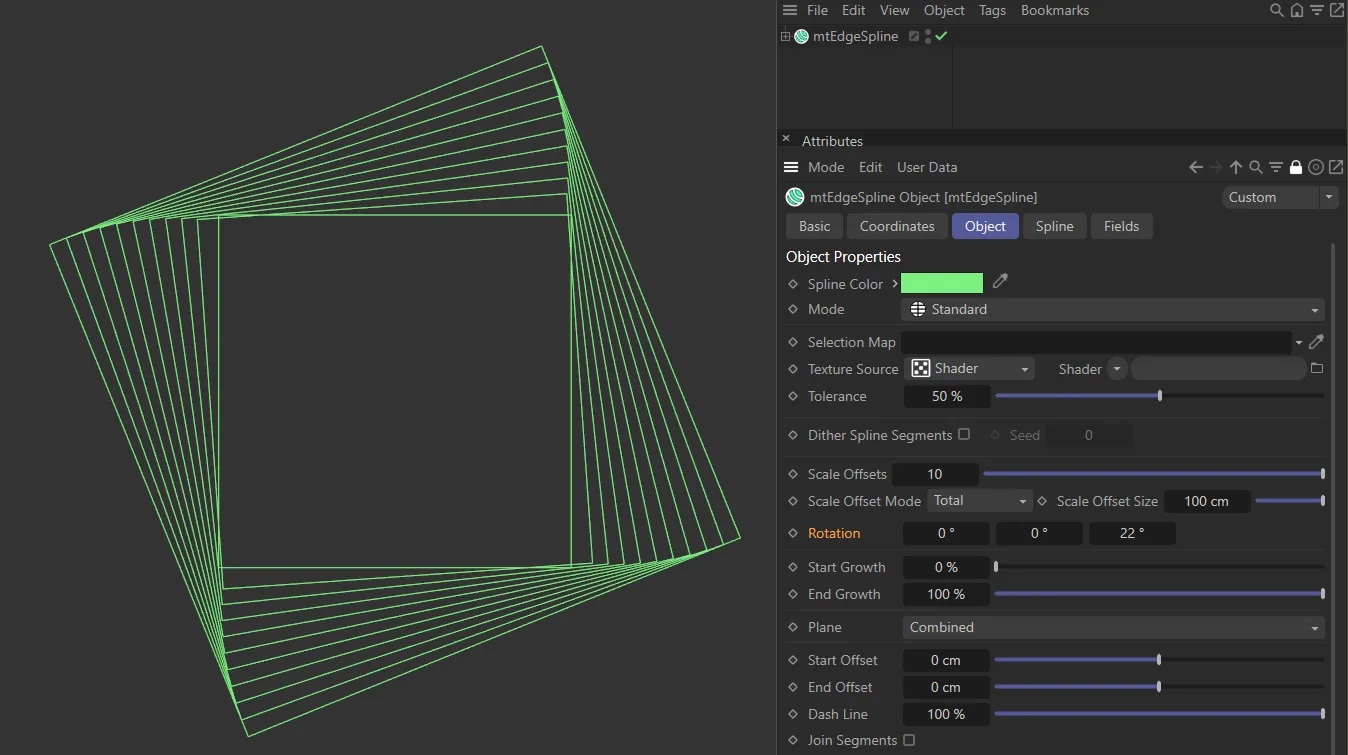Click the green Spline Color swatch
The width and height of the screenshot is (1348, 755).
[941, 282]
